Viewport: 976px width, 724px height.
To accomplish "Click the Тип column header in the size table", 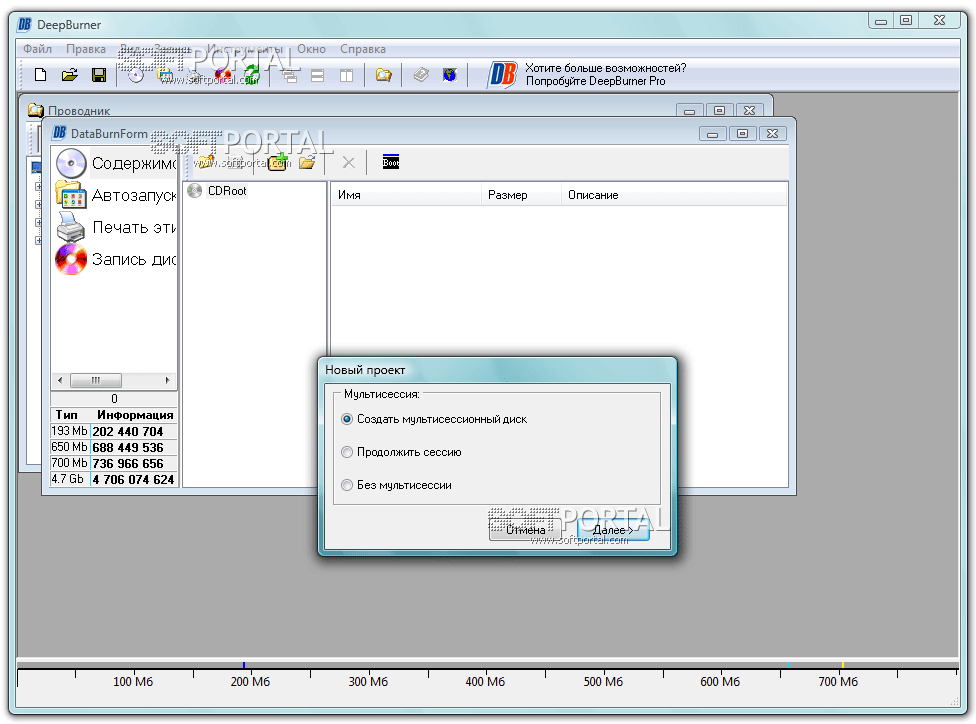I will coord(67,415).
